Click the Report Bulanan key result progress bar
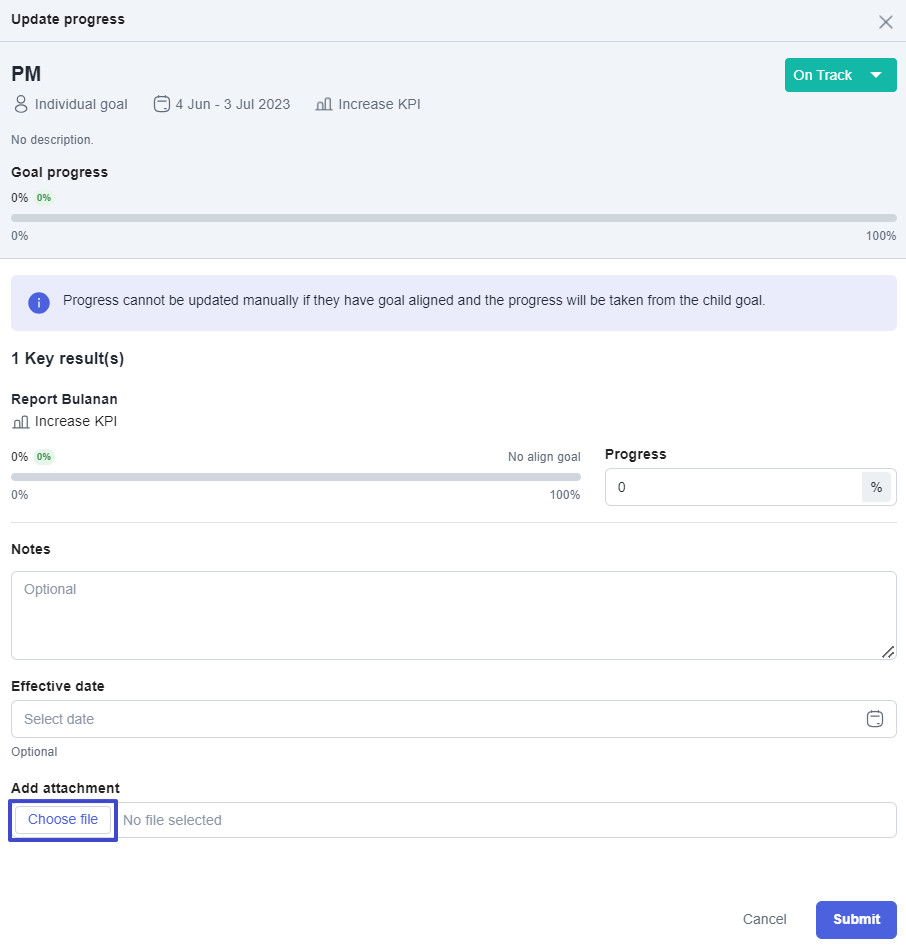This screenshot has width=906, height=952. pyautogui.click(x=295, y=477)
